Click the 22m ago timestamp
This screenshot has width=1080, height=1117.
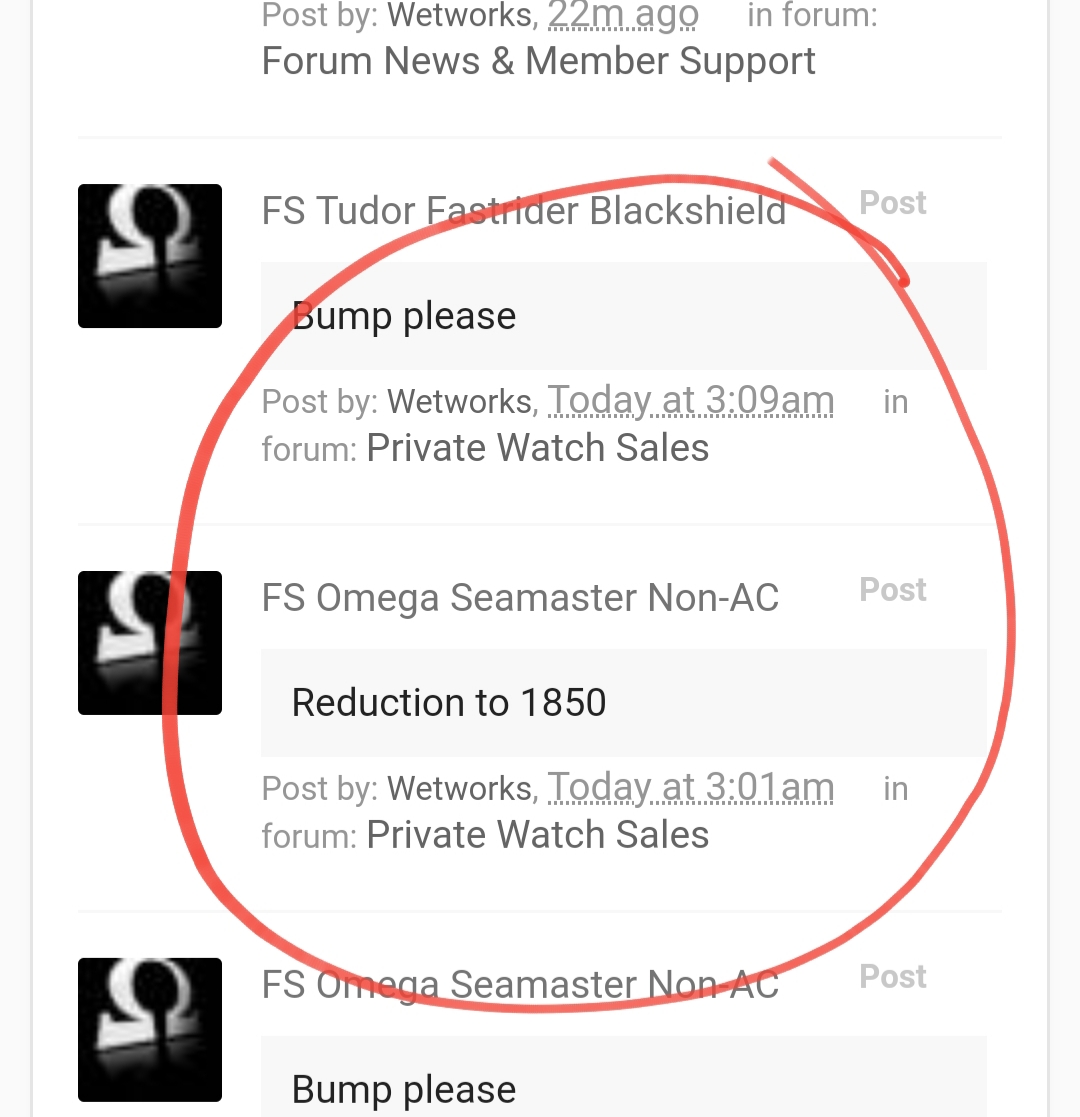click(x=623, y=15)
